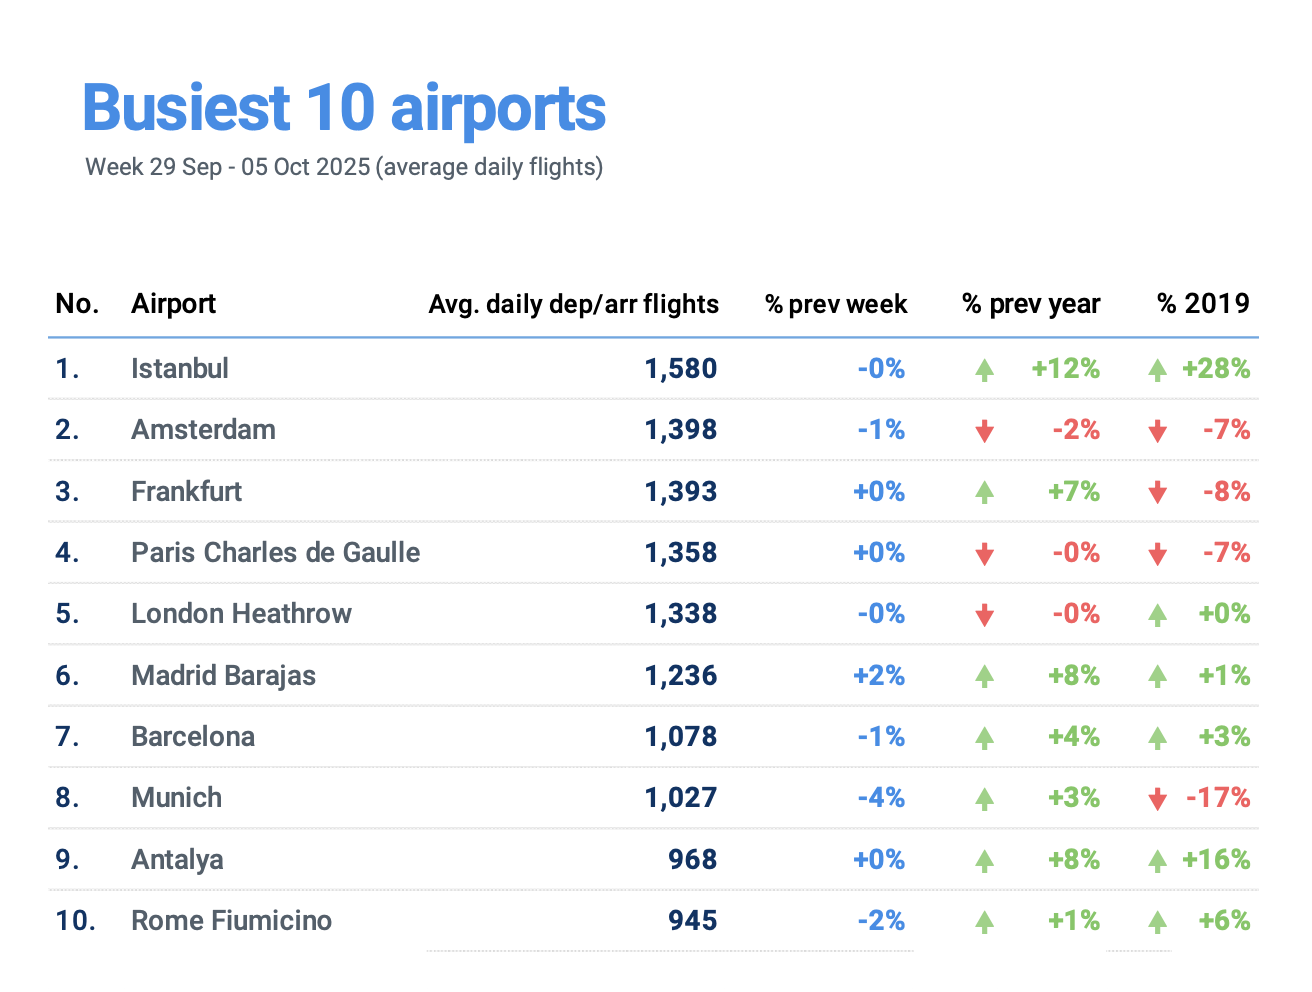Click Frankfurt's red down arrow in 2019 column
Viewport: 1312px width, 992px height.
[1157, 492]
